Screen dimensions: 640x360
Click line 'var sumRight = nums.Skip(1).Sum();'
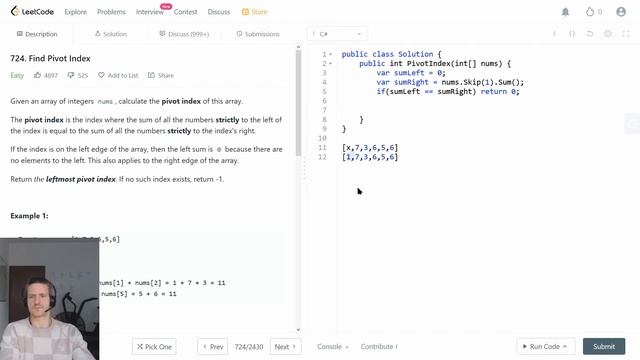[x=450, y=82]
